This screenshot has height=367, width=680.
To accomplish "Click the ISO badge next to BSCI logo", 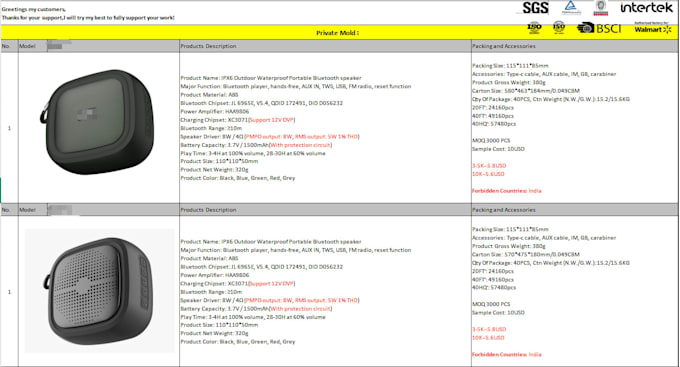I will (559, 28).
